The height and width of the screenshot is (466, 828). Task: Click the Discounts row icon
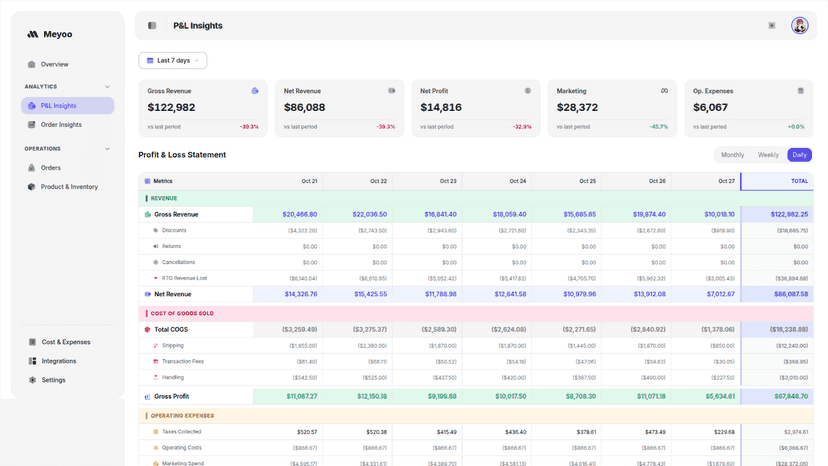coord(156,230)
